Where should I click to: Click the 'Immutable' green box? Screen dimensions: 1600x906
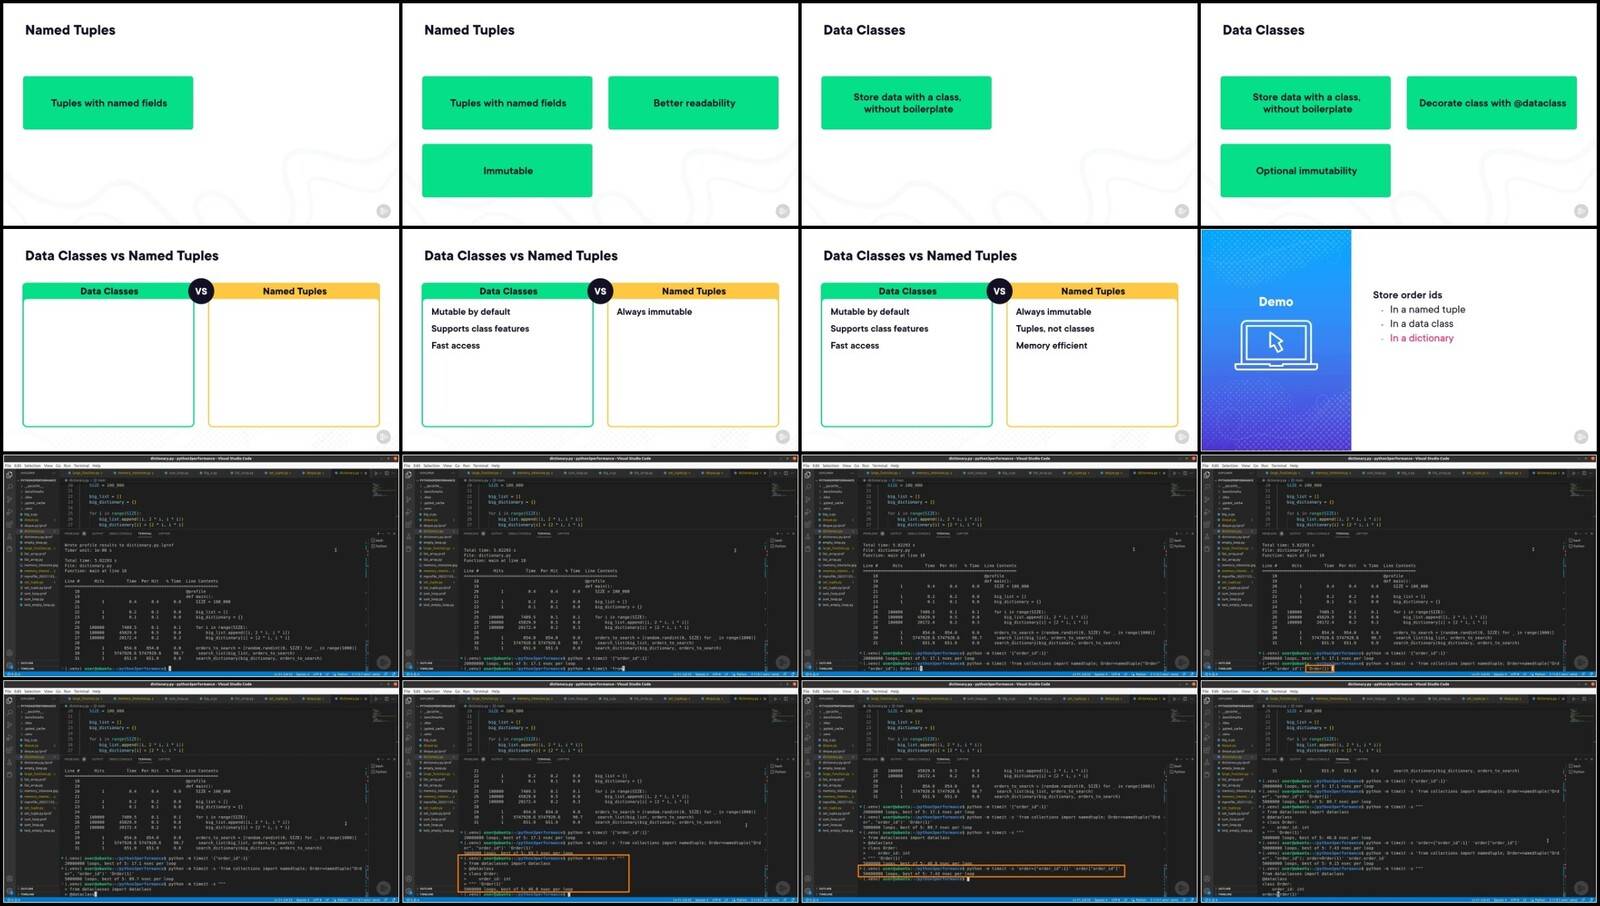tap(507, 171)
